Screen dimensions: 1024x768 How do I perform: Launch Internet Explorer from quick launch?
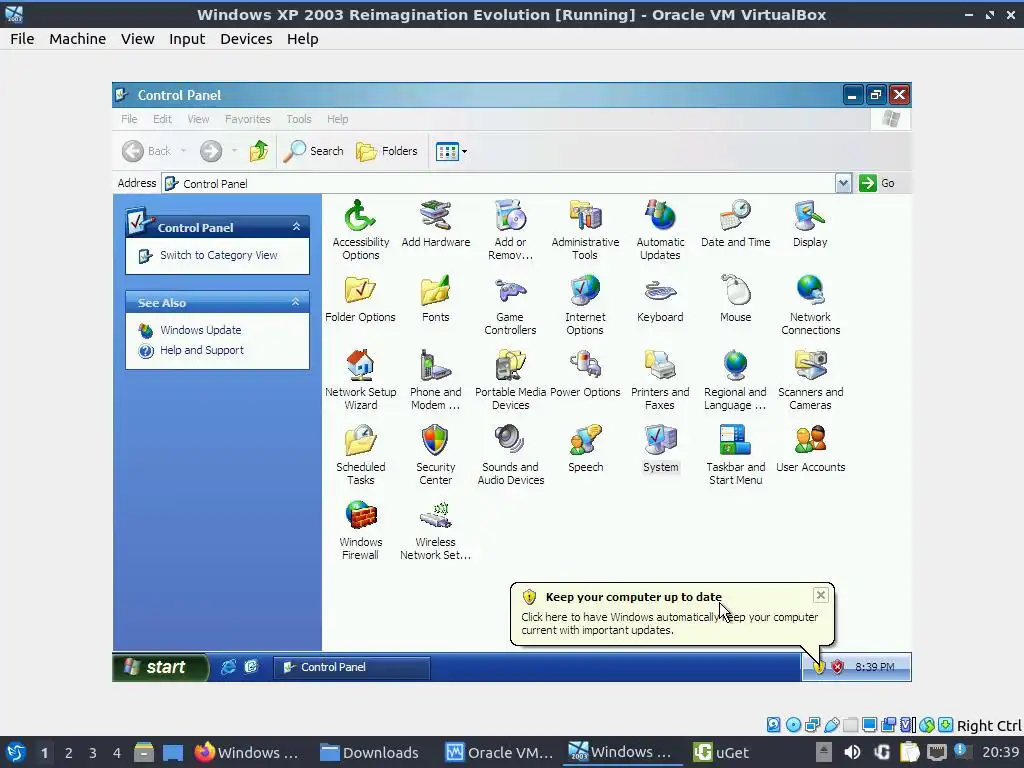coord(228,667)
